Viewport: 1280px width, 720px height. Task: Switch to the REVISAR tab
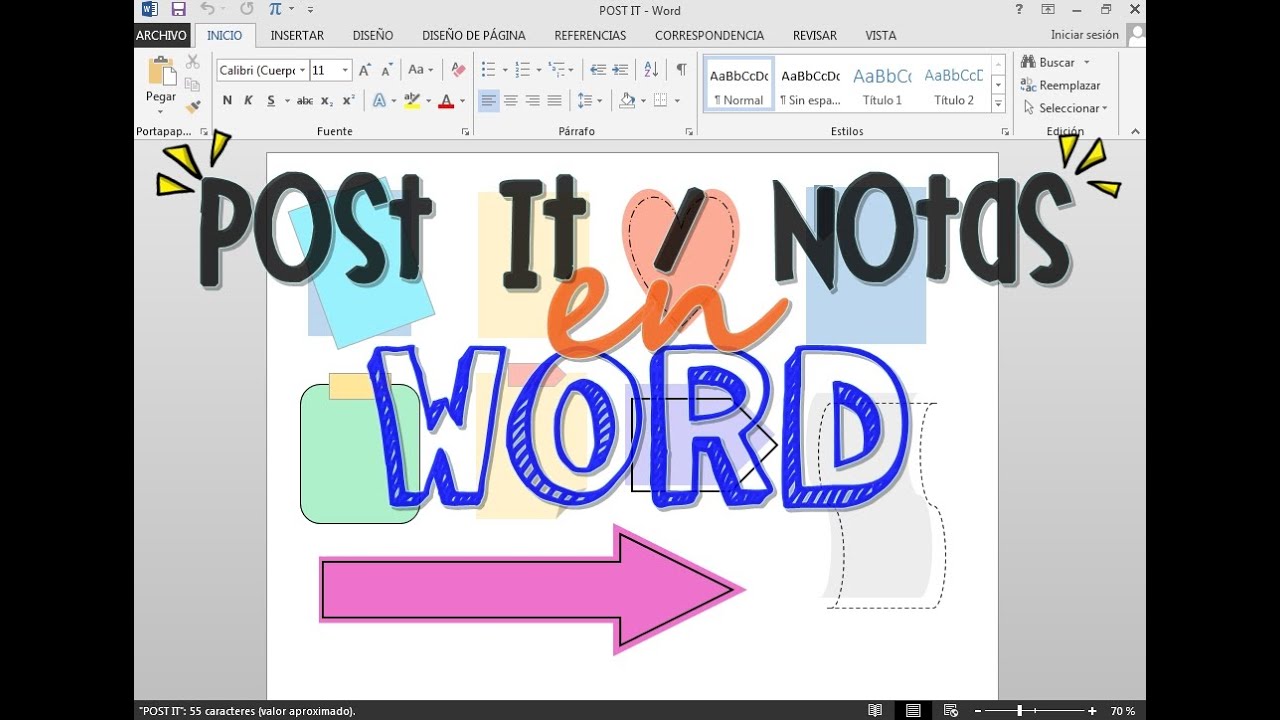(815, 35)
